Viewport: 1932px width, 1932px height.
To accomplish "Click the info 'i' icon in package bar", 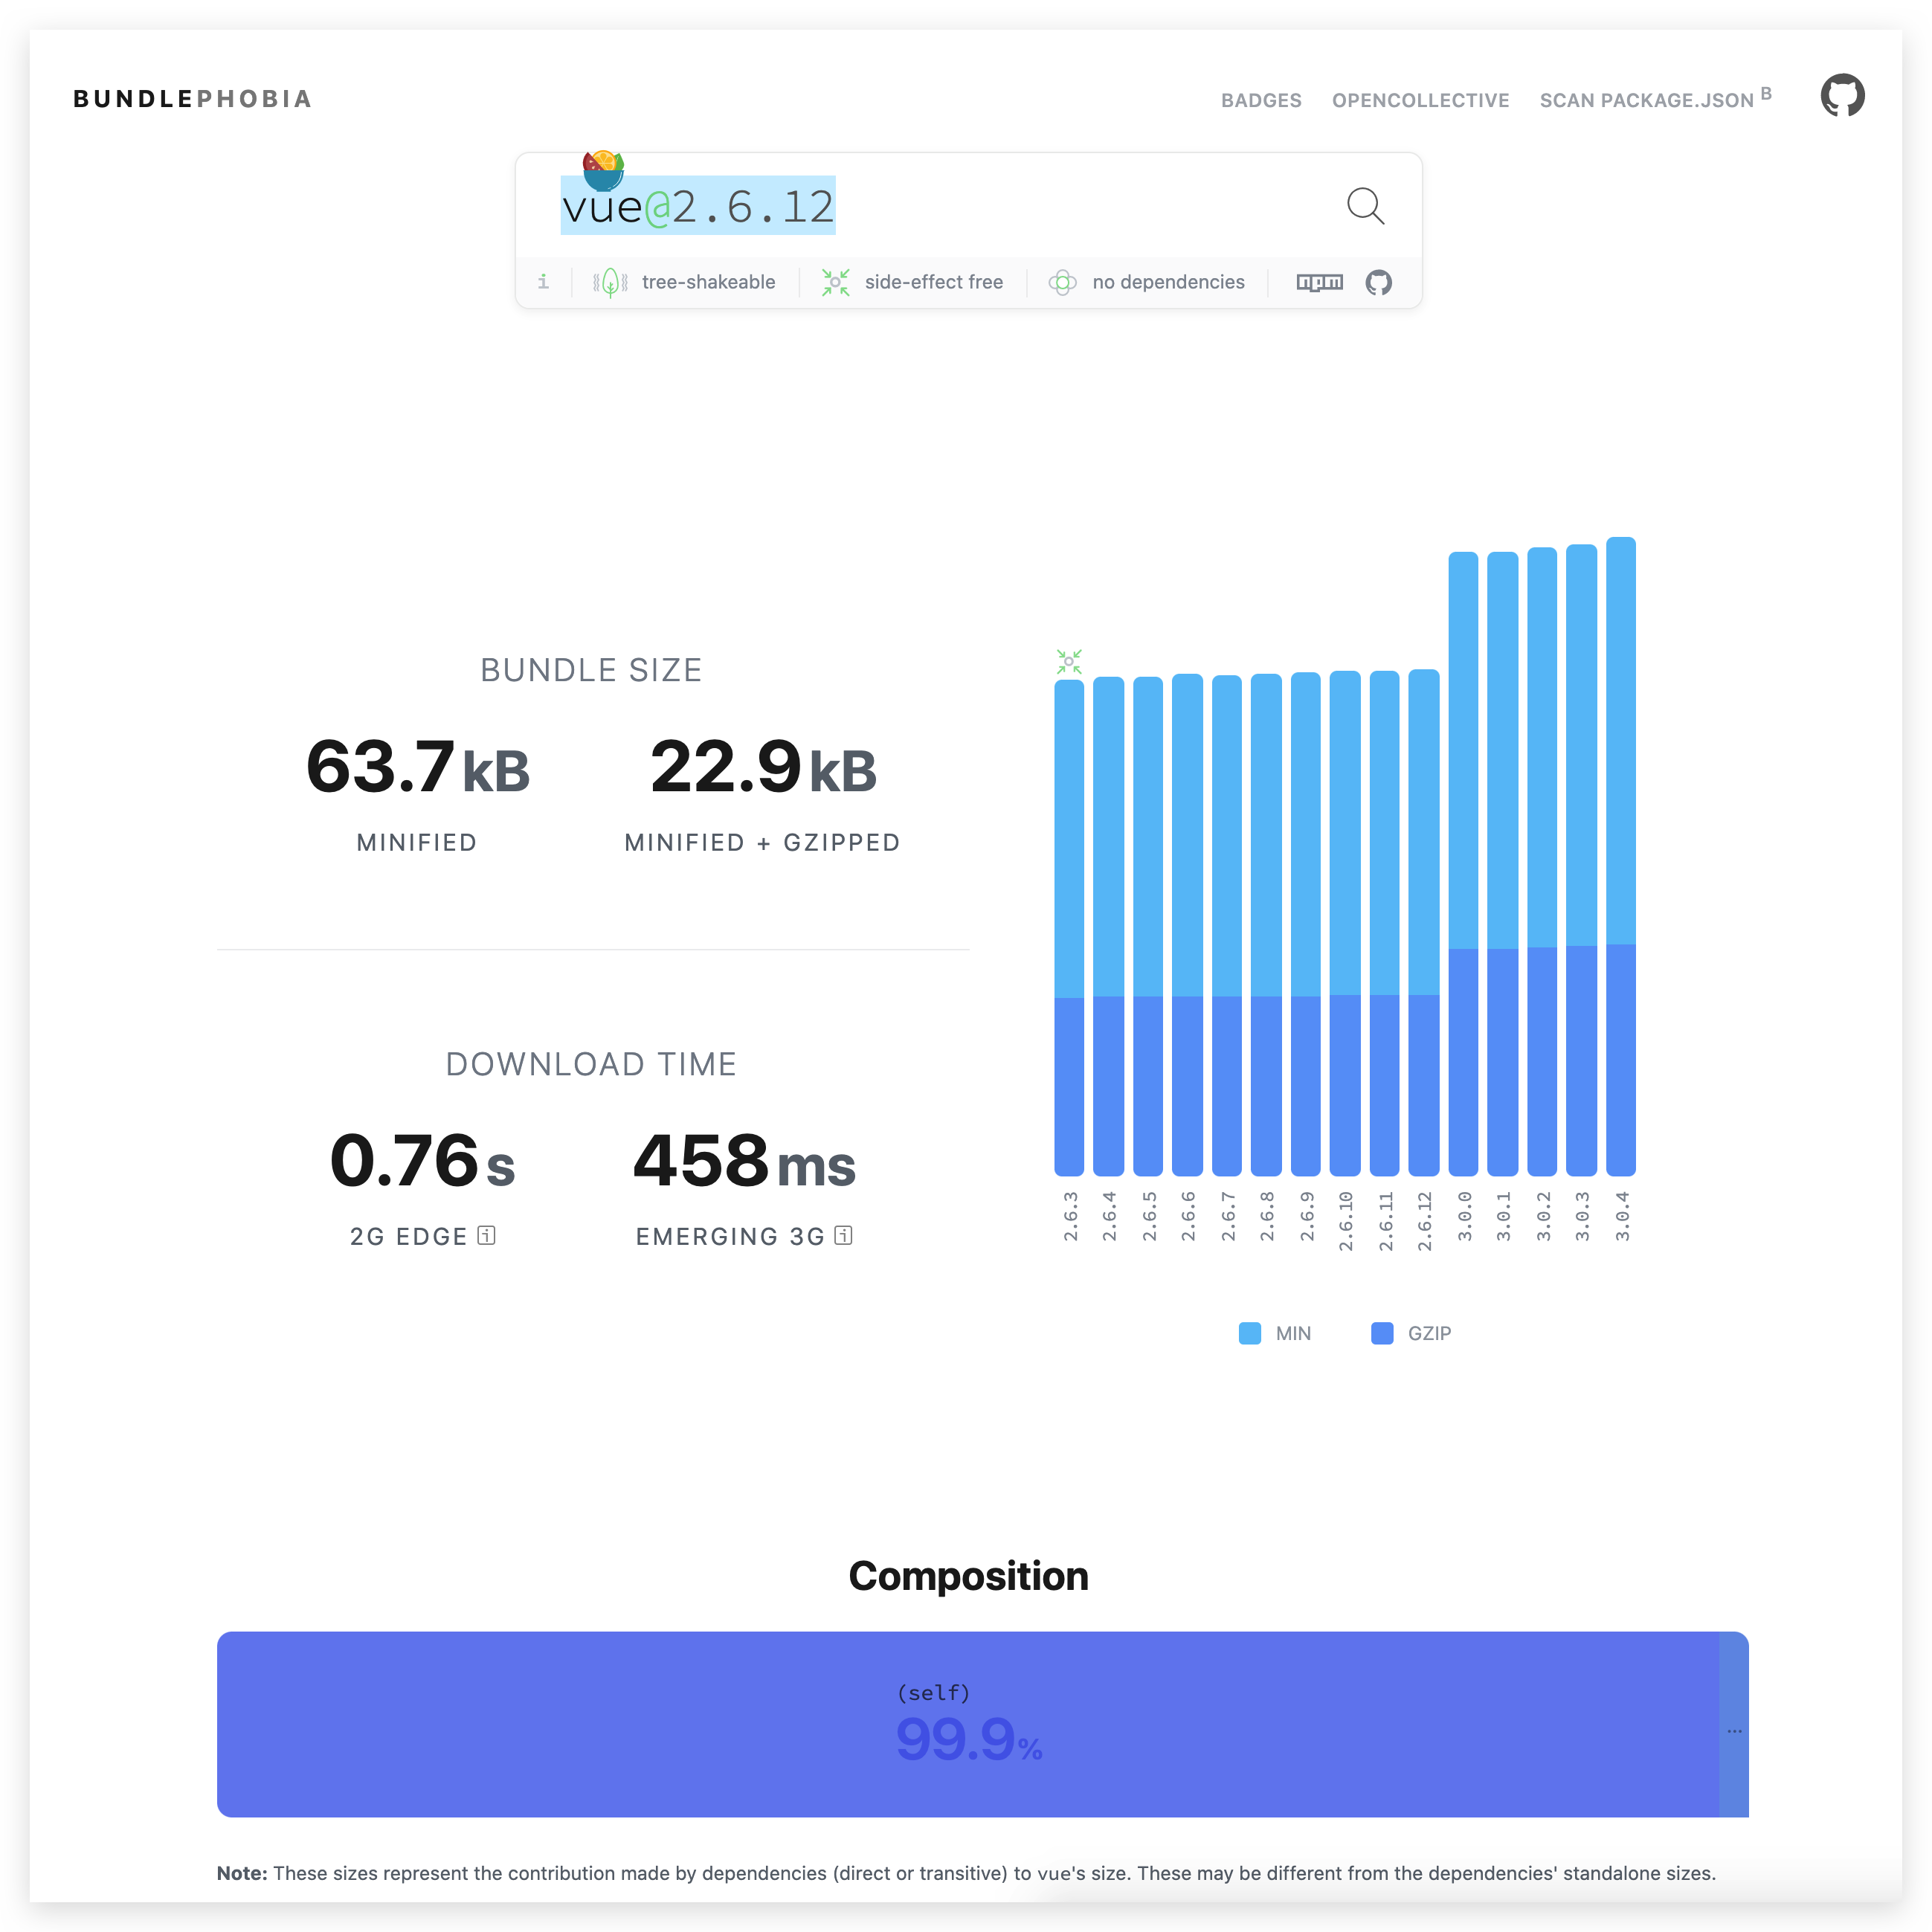I will click(x=543, y=282).
